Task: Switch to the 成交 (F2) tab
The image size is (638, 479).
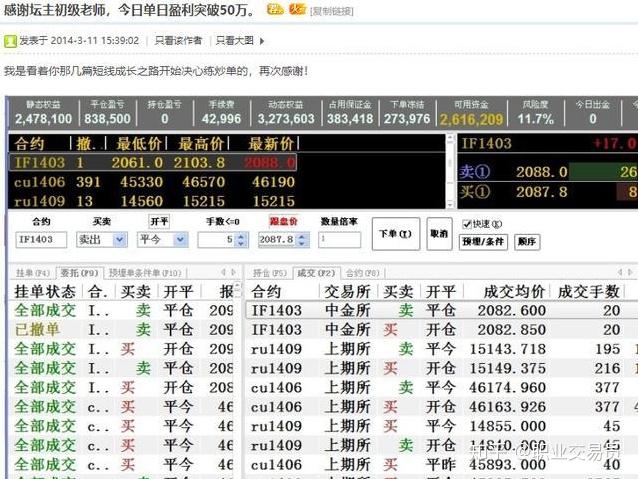Action: tap(316, 273)
